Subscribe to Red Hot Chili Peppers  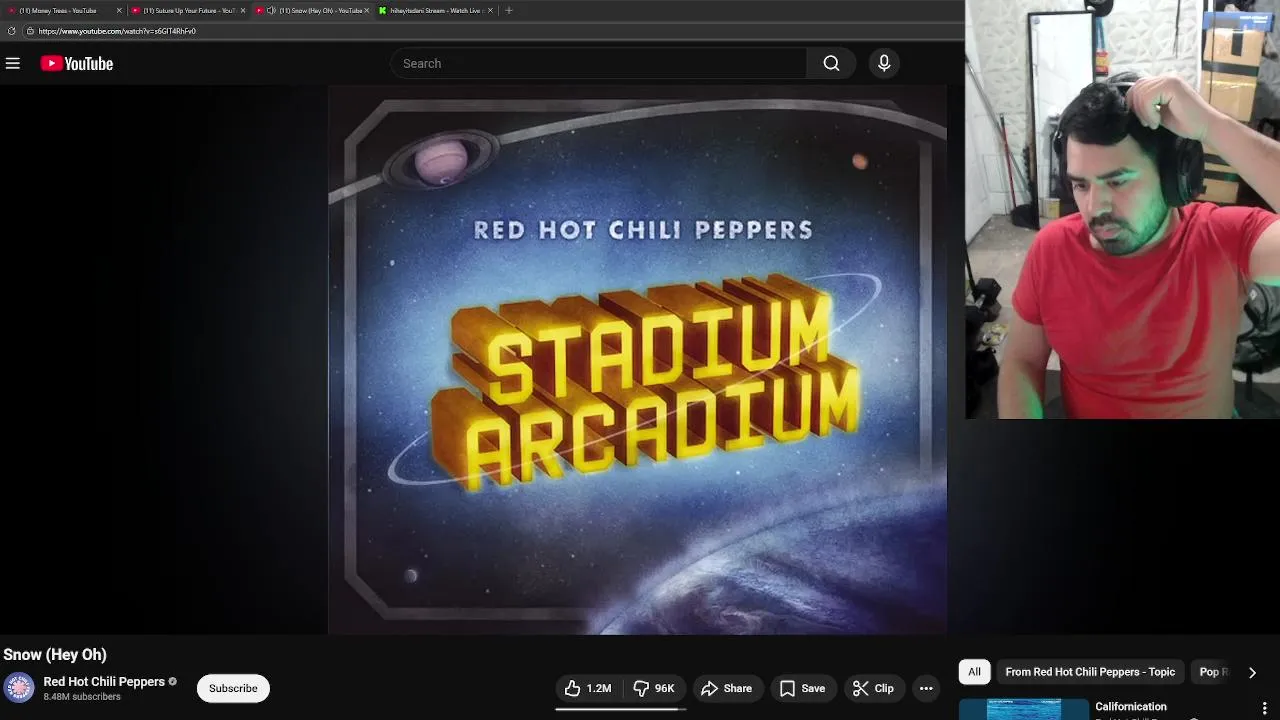point(233,688)
